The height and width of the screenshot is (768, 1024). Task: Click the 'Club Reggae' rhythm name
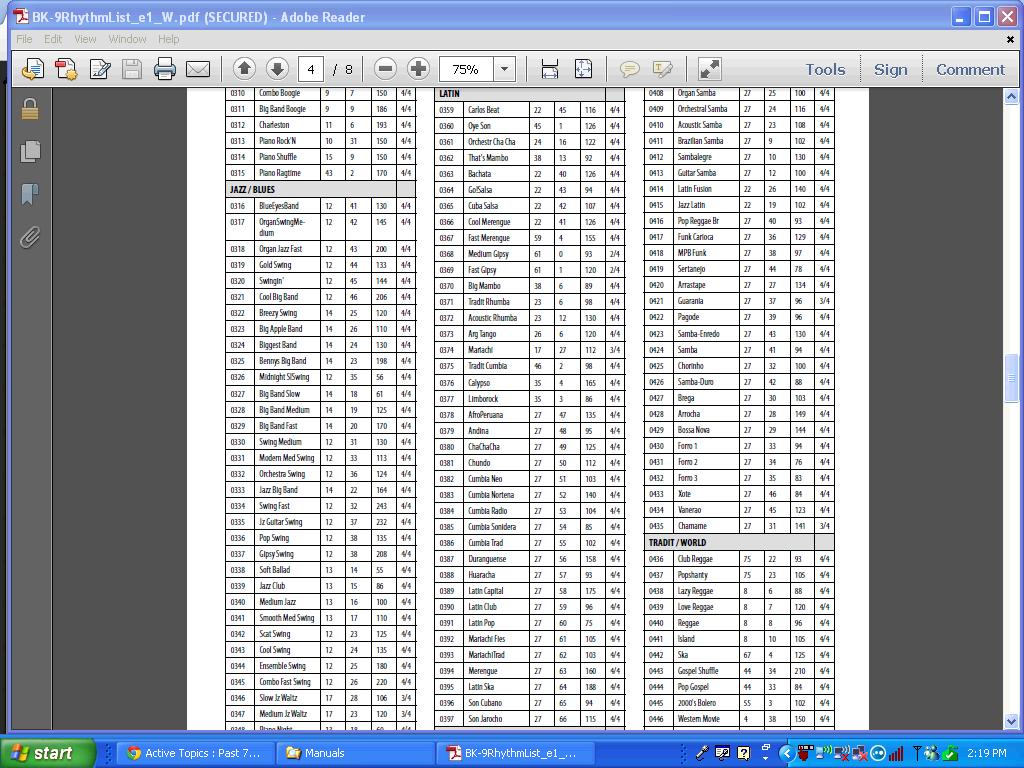coord(695,559)
